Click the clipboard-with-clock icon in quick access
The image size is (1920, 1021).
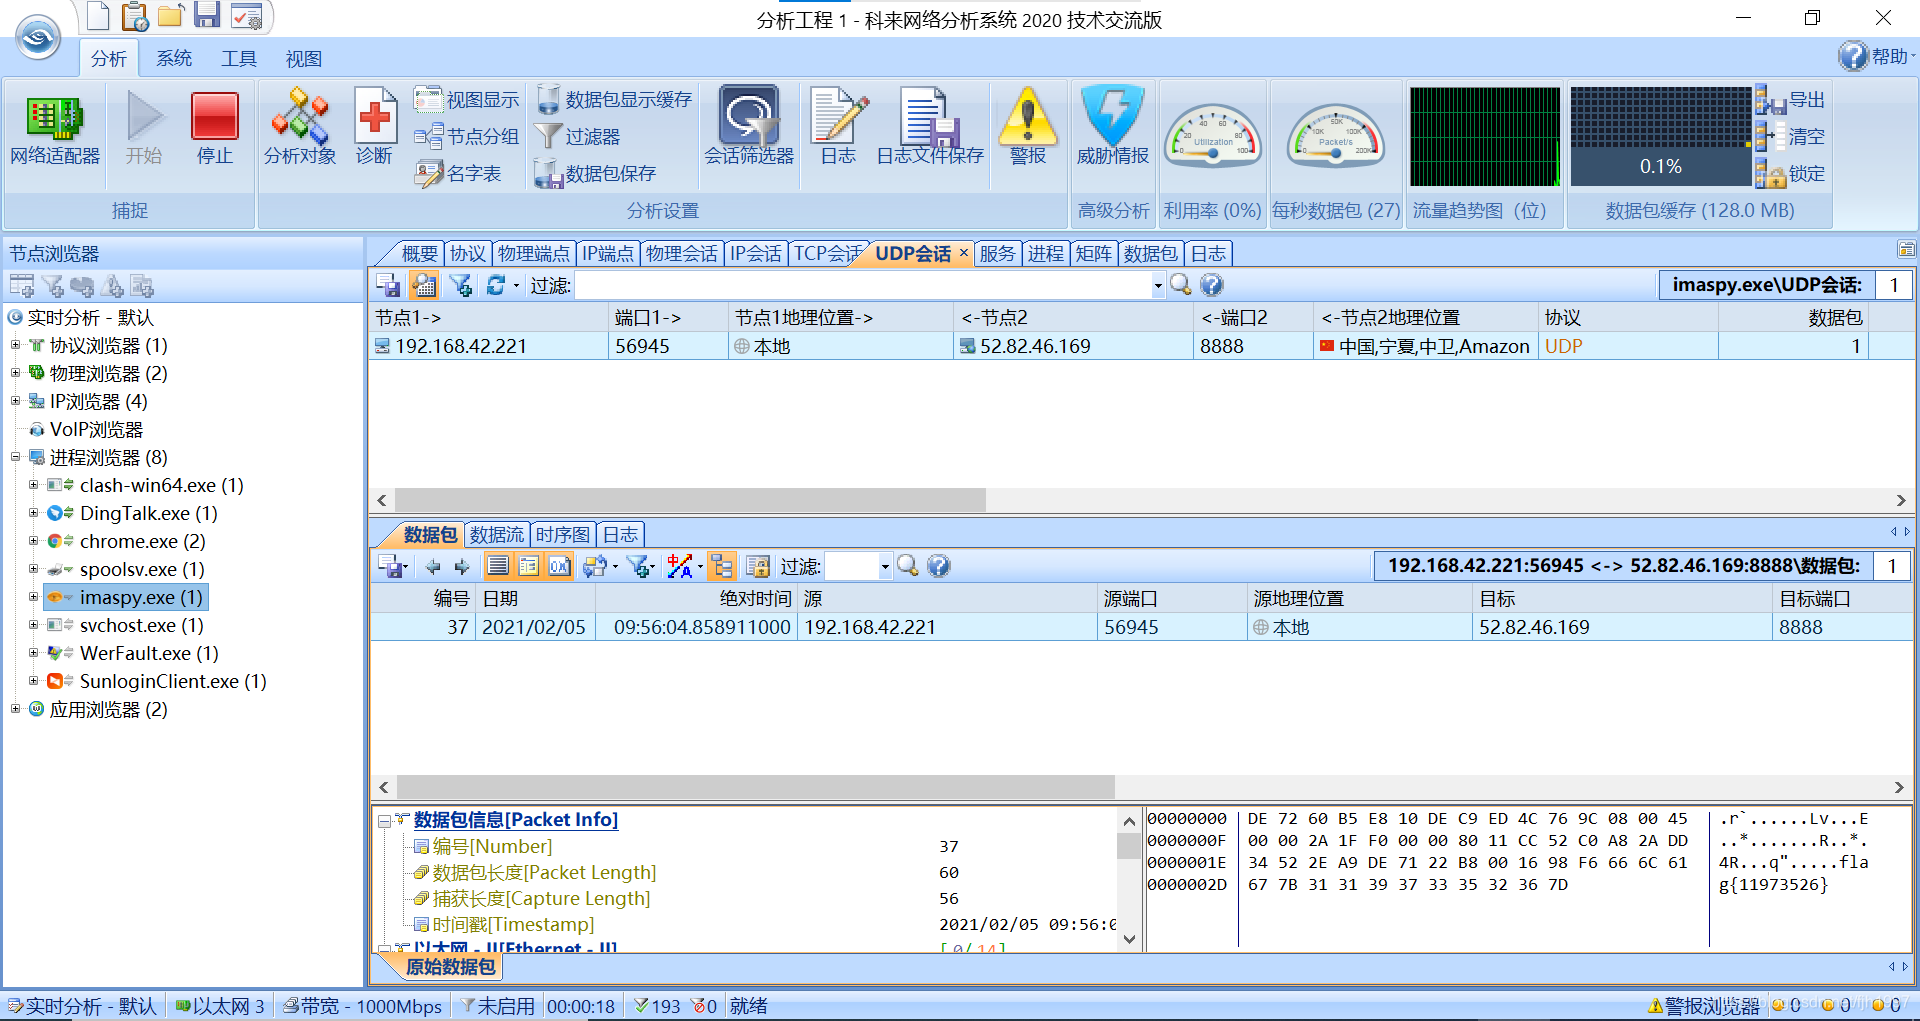point(135,16)
